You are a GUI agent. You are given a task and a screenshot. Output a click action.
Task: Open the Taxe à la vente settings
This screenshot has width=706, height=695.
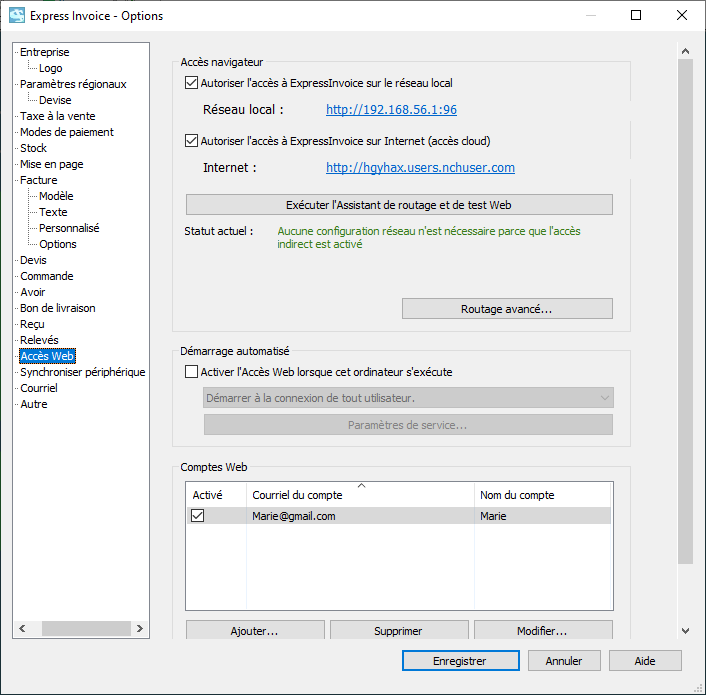(x=58, y=116)
